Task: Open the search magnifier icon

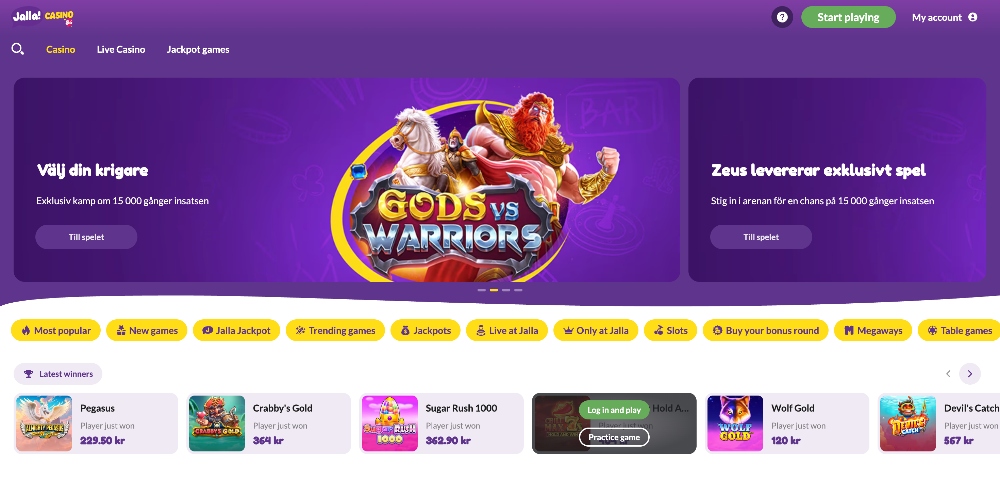Action: (x=18, y=49)
